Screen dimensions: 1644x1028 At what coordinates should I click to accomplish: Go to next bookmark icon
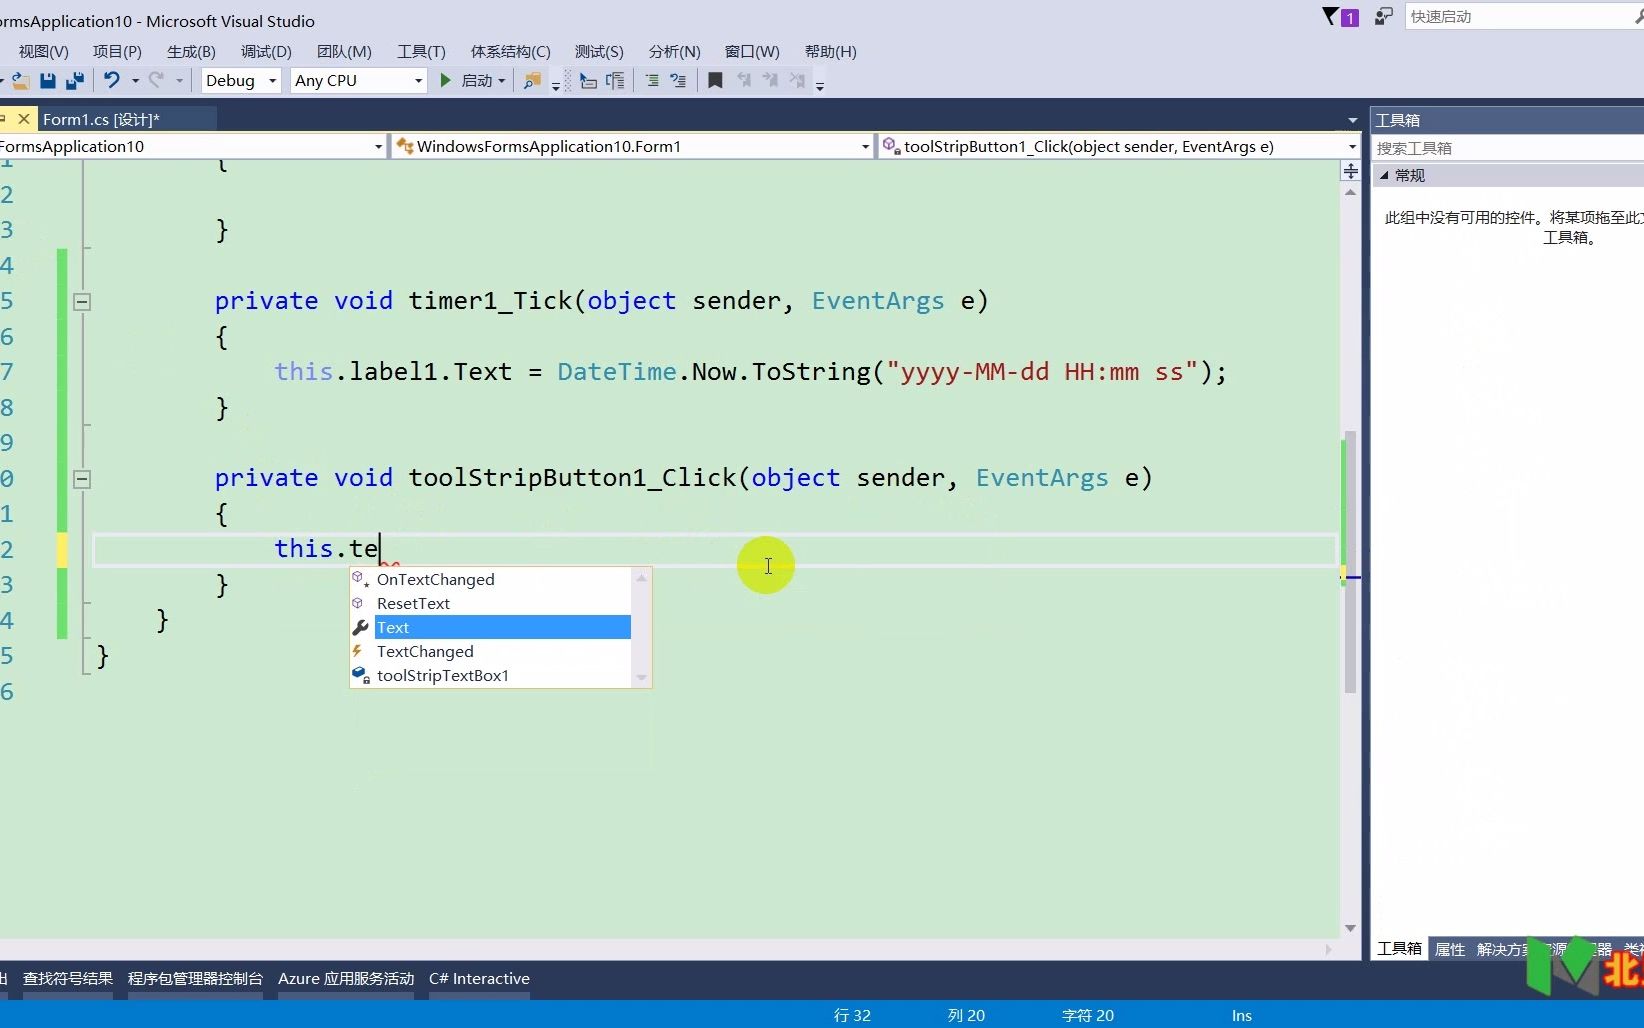tap(770, 81)
